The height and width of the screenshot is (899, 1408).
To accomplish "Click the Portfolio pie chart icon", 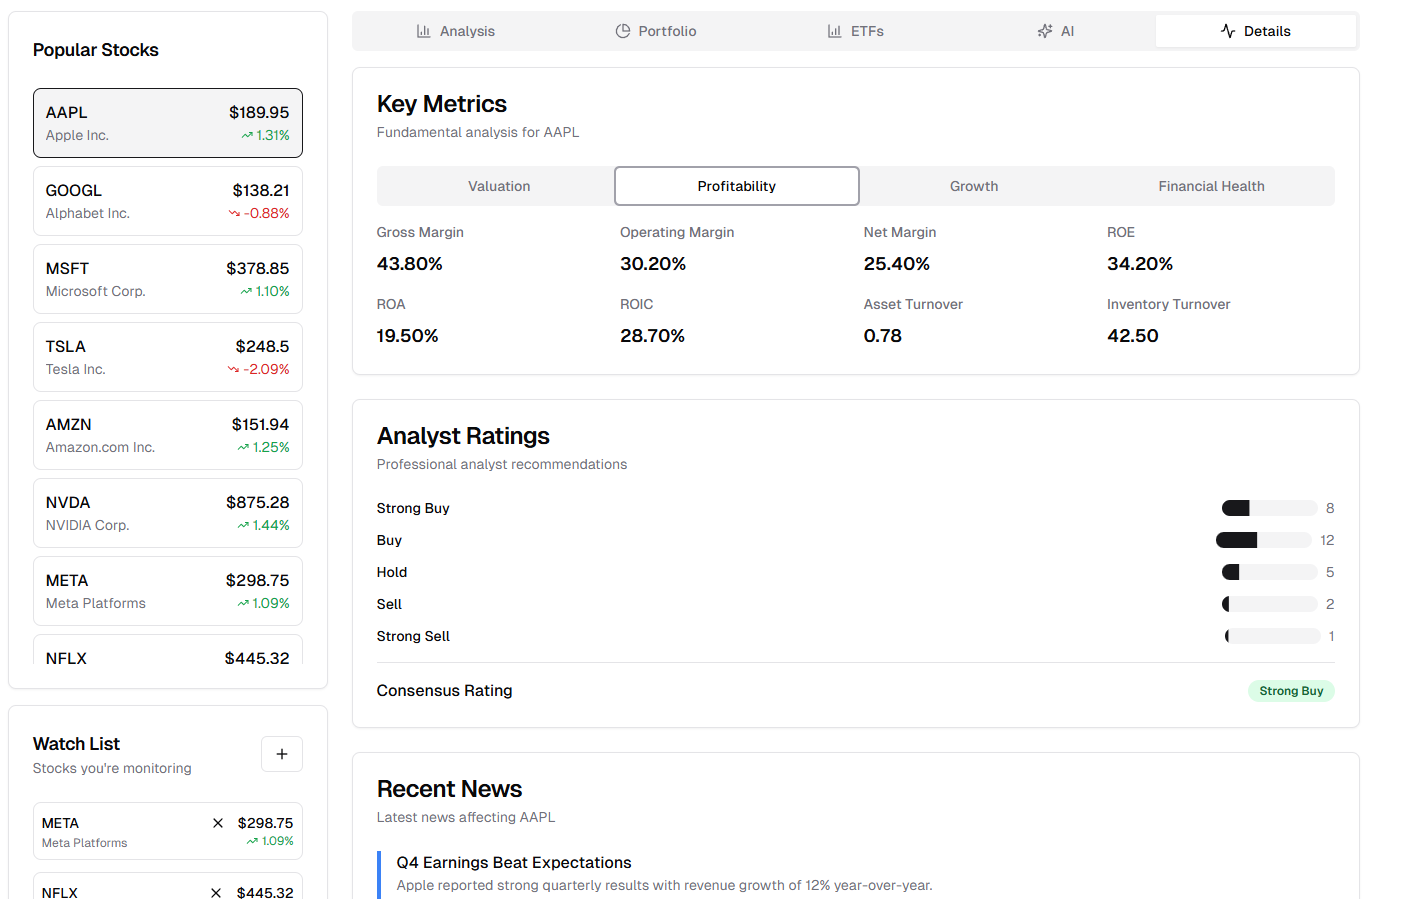I will click(x=623, y=31).
